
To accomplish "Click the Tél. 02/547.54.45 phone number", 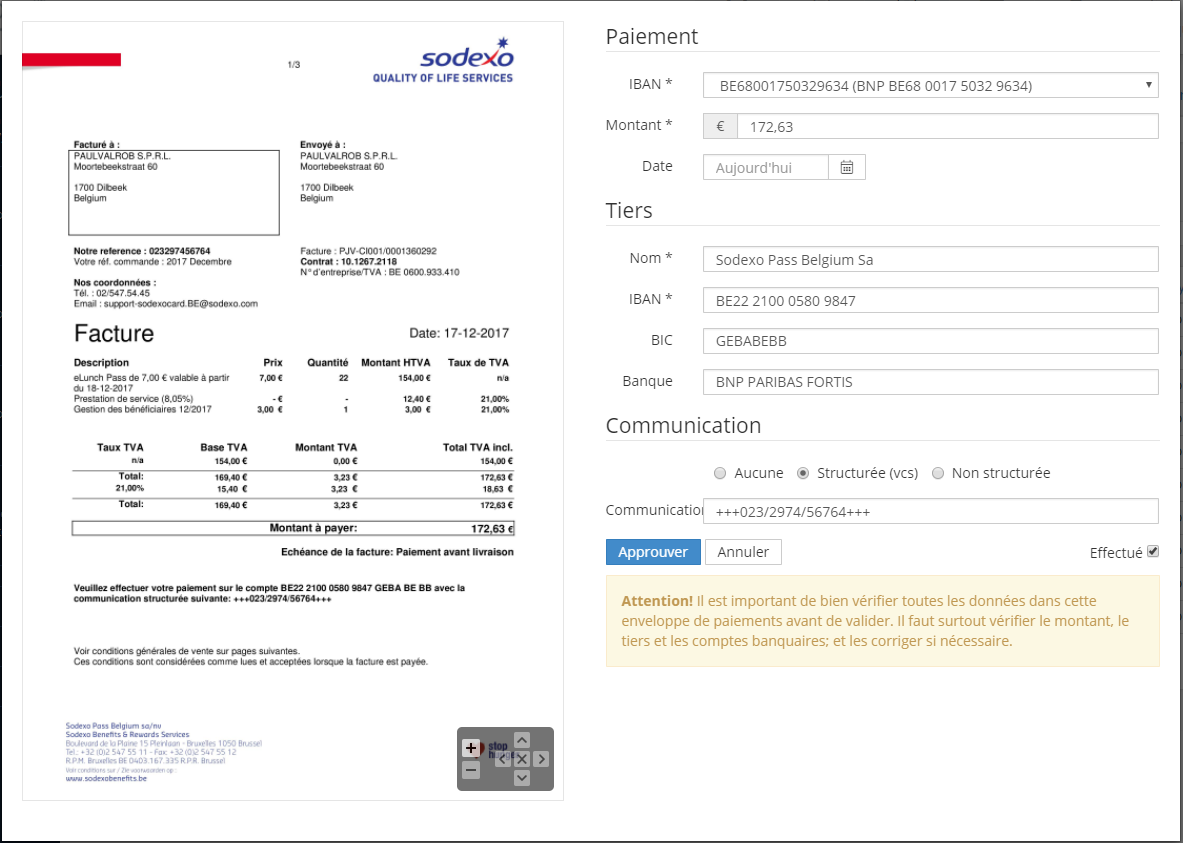I will [x=112, y=294].
